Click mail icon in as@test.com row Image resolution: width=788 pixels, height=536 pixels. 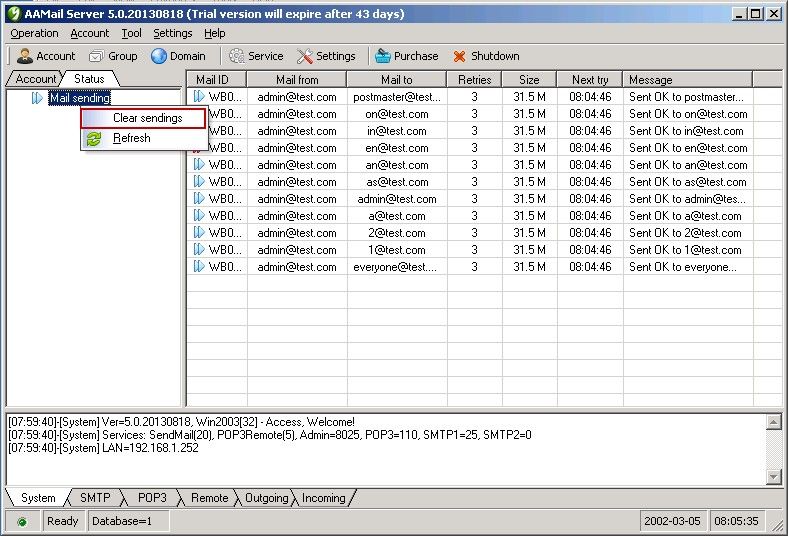[x=199, y=181]
